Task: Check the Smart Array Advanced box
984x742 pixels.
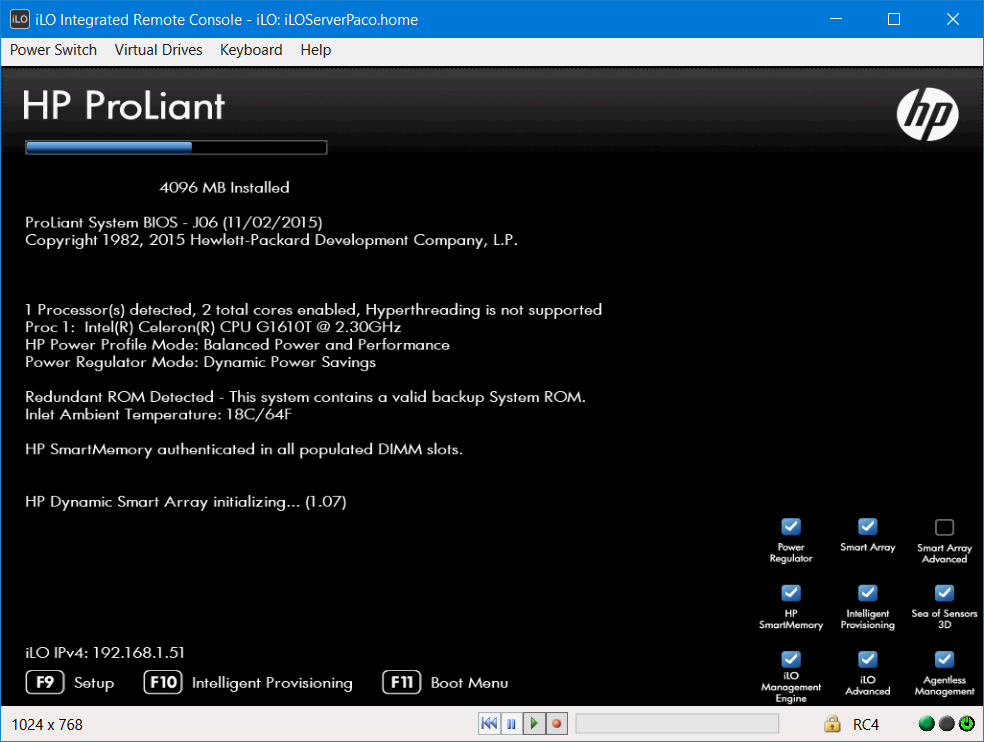Action: coord(944,527)
